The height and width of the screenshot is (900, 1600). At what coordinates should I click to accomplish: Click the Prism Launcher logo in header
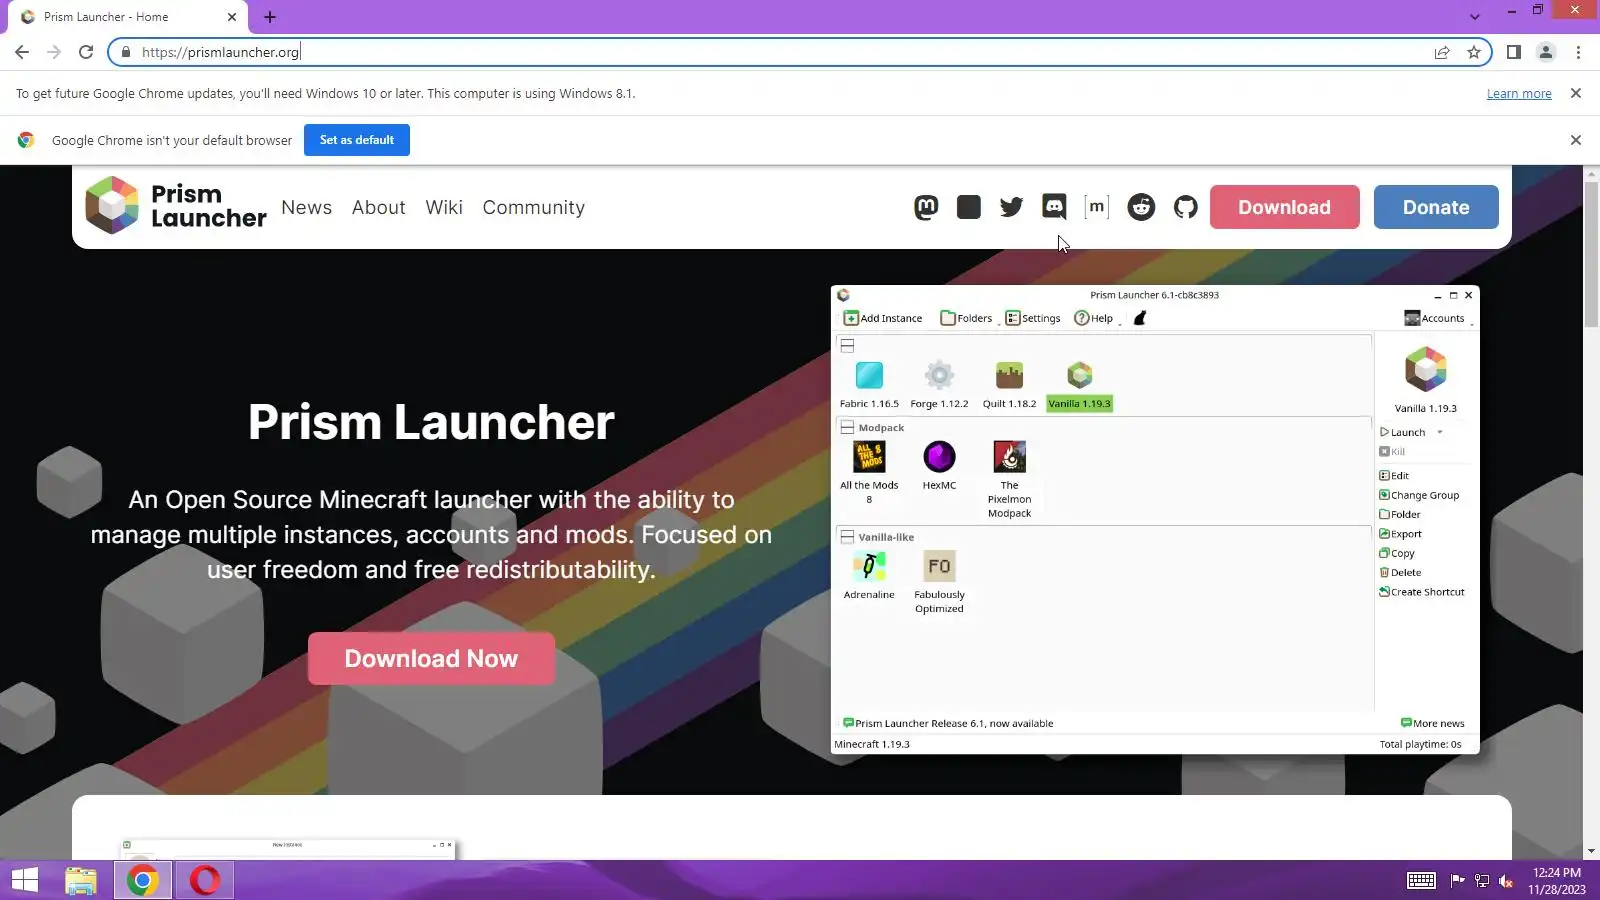176,206
